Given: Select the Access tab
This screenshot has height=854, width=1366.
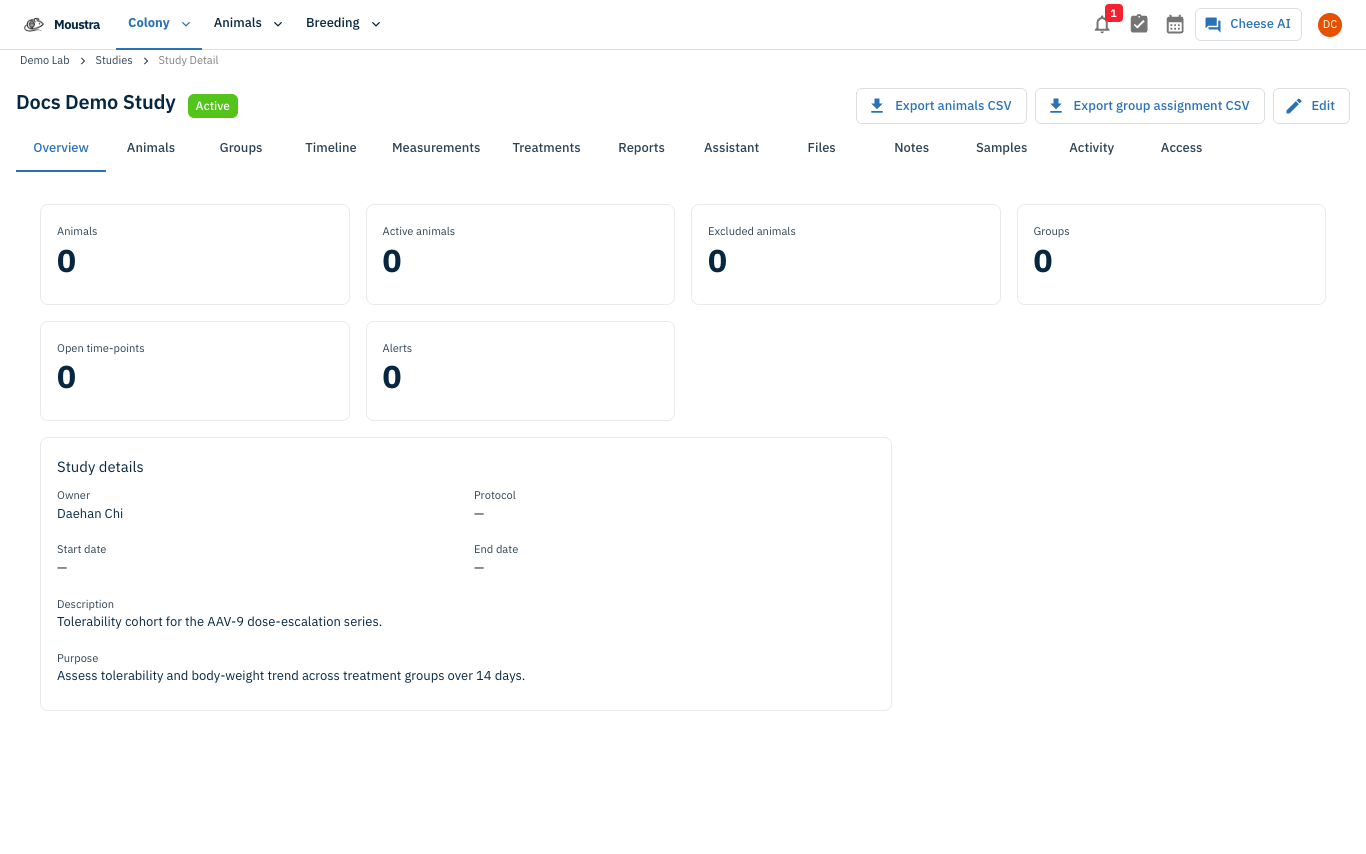Looking at the screenshot, I should pyautogui.click(x=1181, y=148).
